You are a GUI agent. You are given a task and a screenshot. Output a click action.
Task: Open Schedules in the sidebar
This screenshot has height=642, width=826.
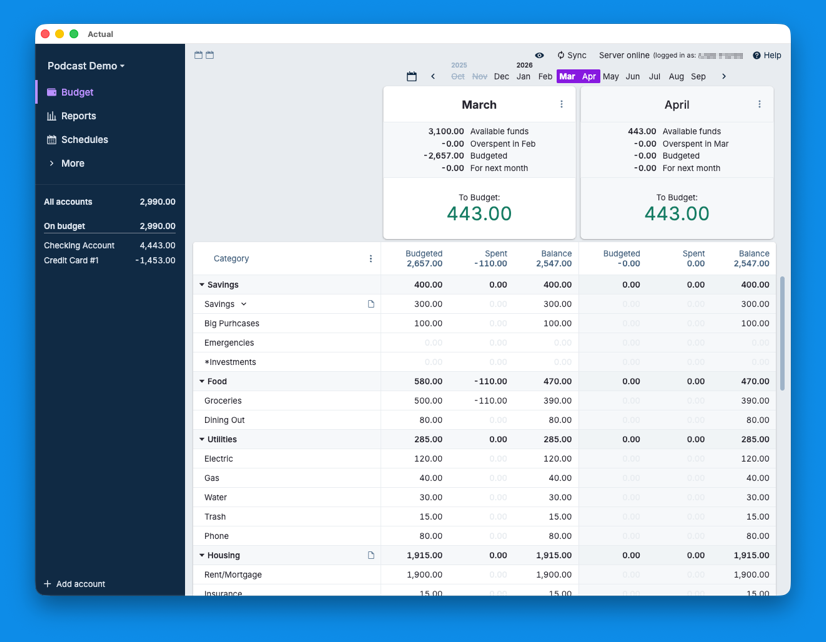(x=84, y=140)
